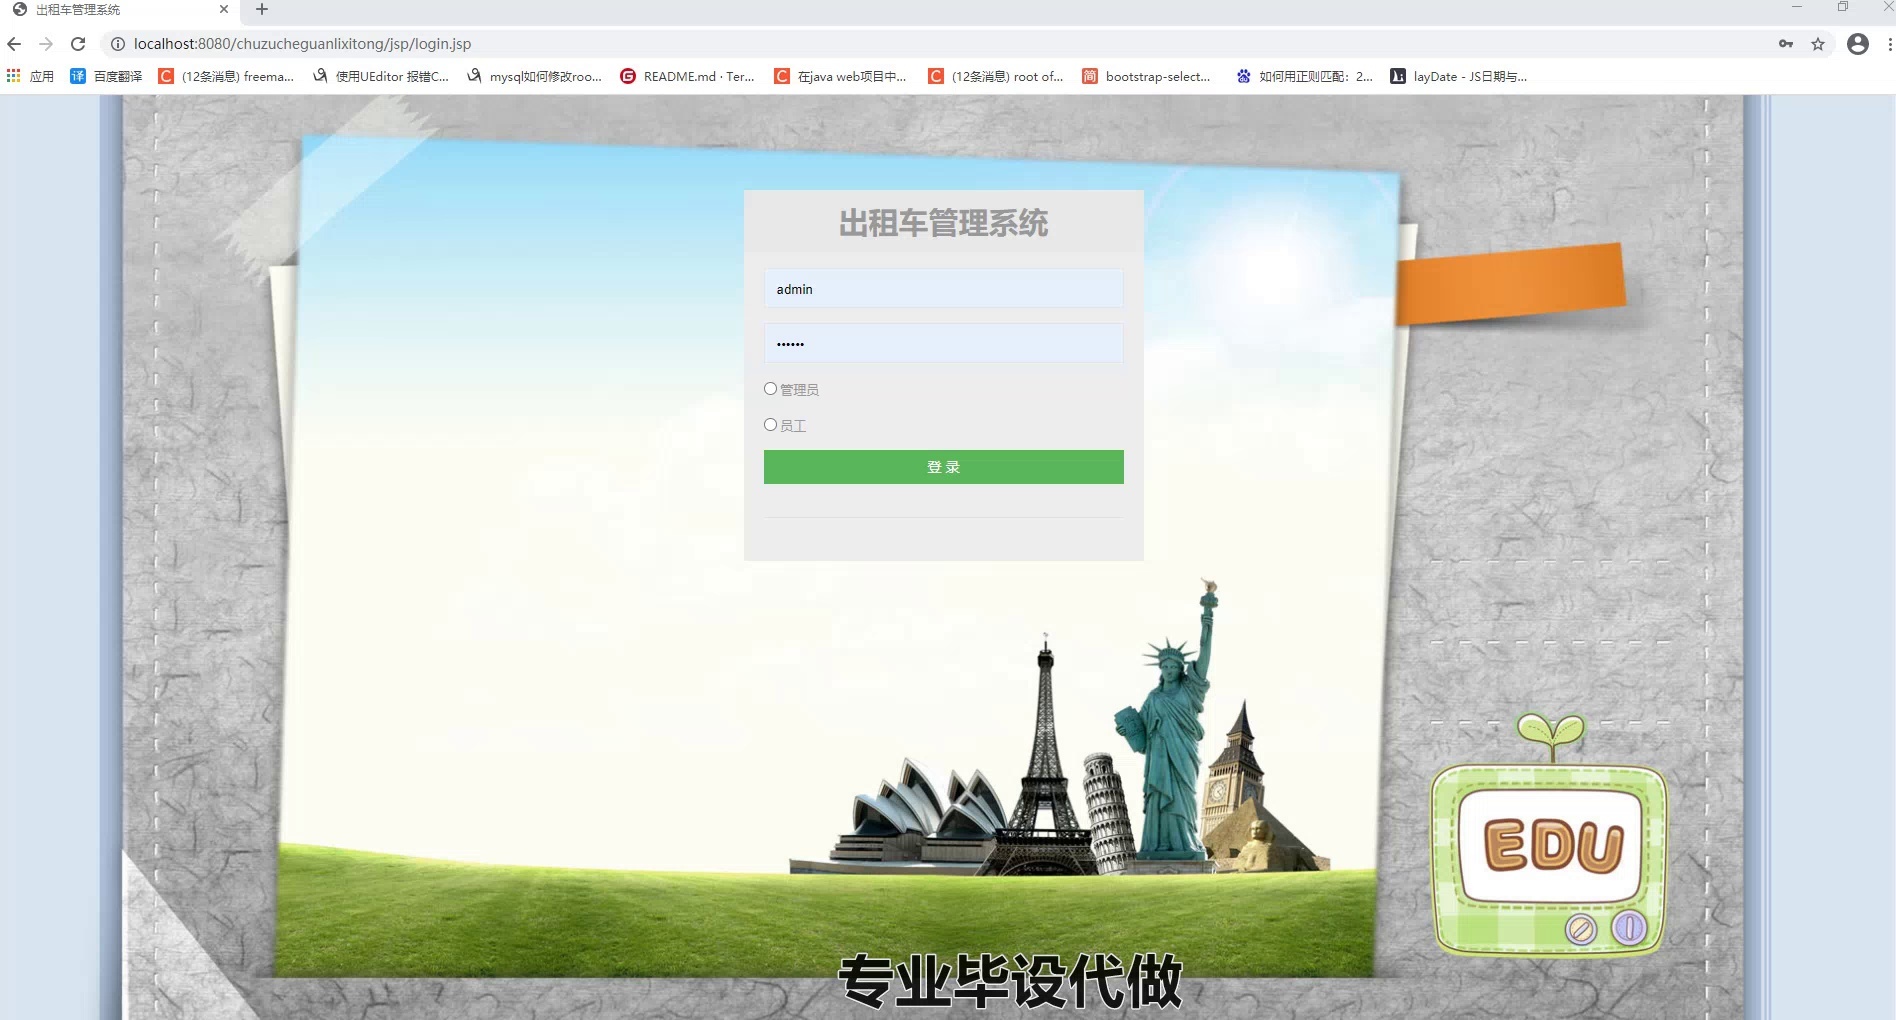Open the README.md · Ter... bookmark
This screenshot has height=1020, width=1896.
click(x=687, y=76)
